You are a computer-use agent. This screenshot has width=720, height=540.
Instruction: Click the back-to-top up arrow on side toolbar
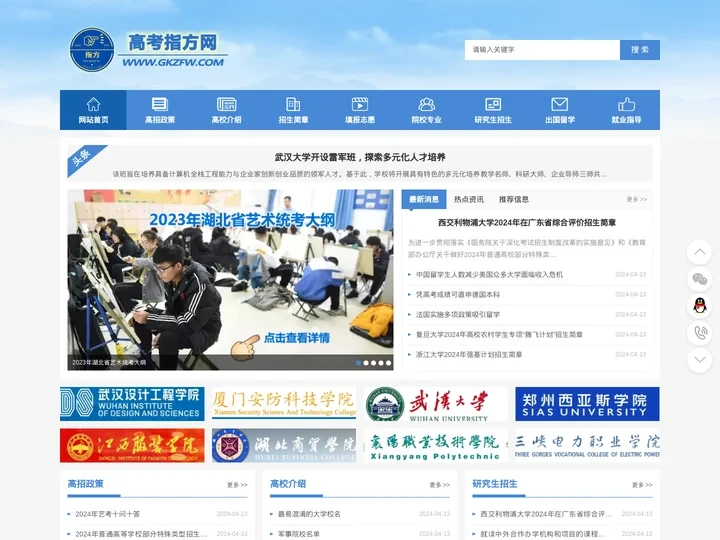699,252
